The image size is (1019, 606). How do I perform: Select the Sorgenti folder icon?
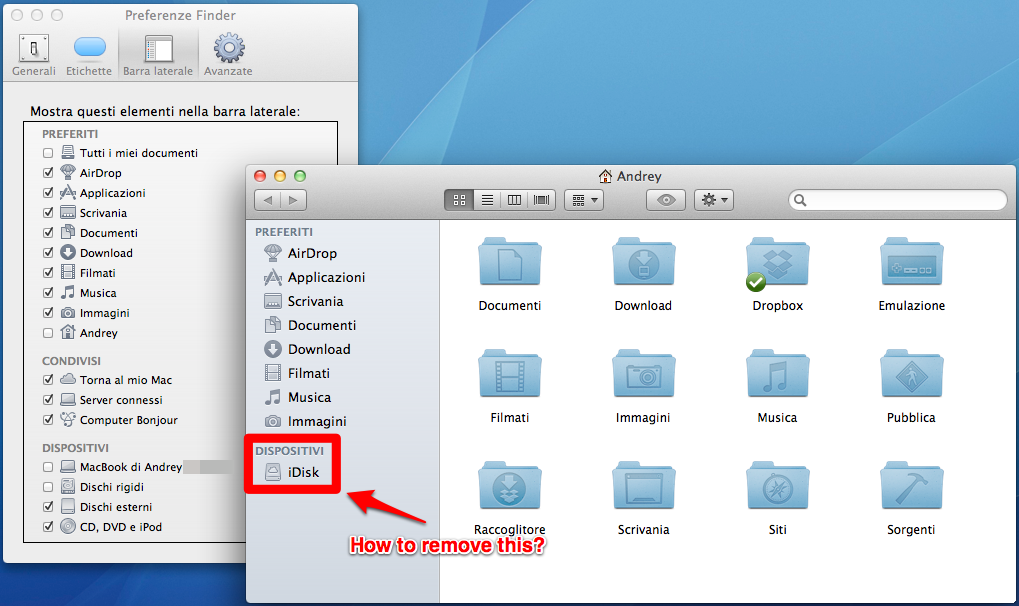pos(911,486)
